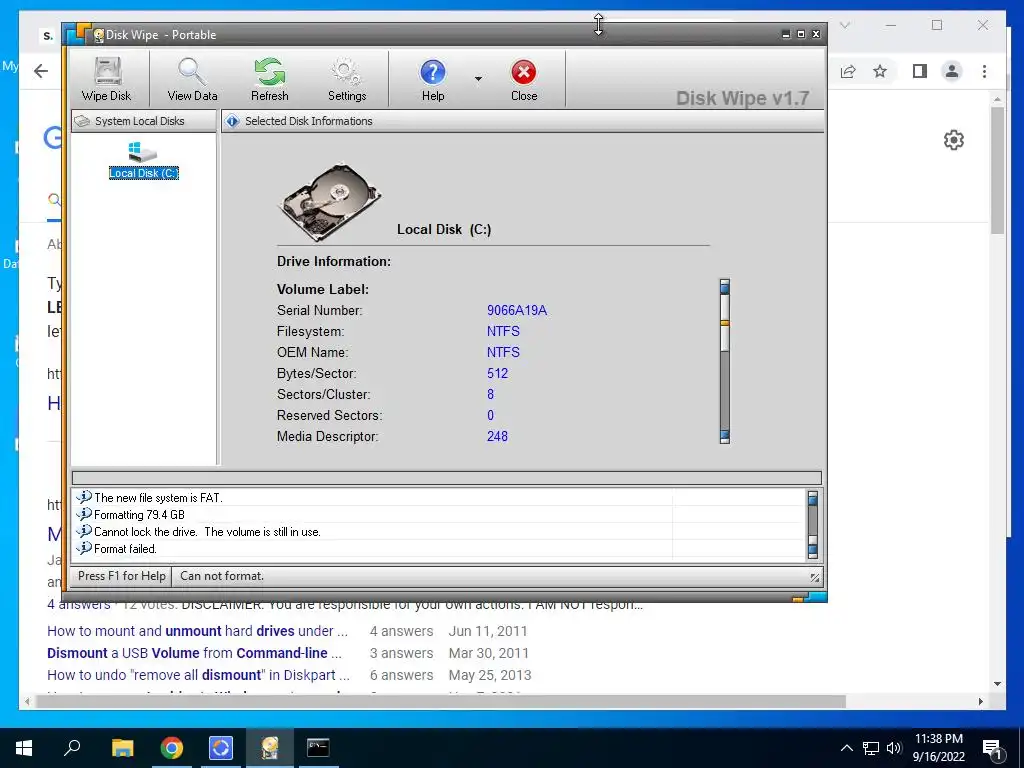The width and height of the screenshot is (1024, 768).
Task: Click down arrow of drive info scrollbar
Action: click(x=724, y=436)
